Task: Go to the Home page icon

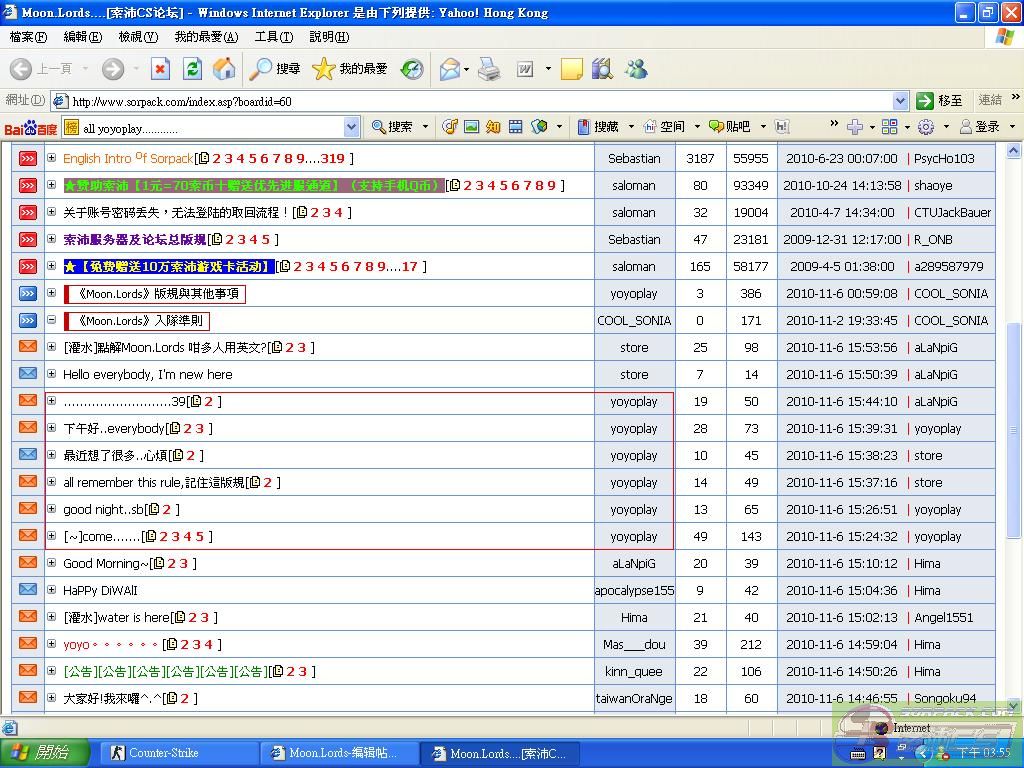Action: pos(225,69)
